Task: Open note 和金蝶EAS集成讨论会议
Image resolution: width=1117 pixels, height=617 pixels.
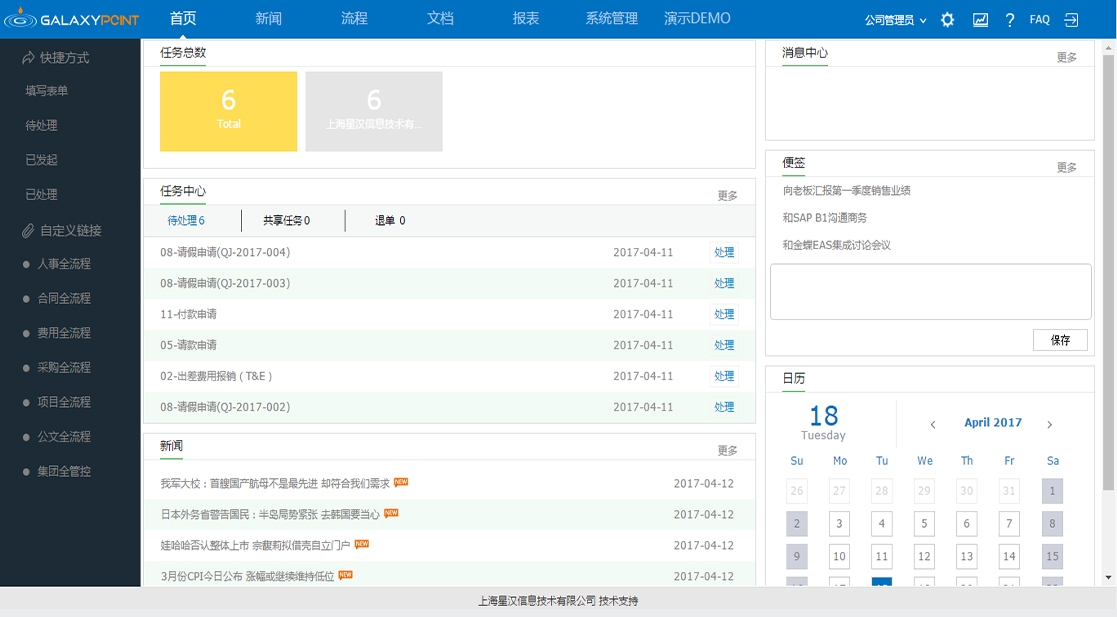Action: (x=836, y=244)
